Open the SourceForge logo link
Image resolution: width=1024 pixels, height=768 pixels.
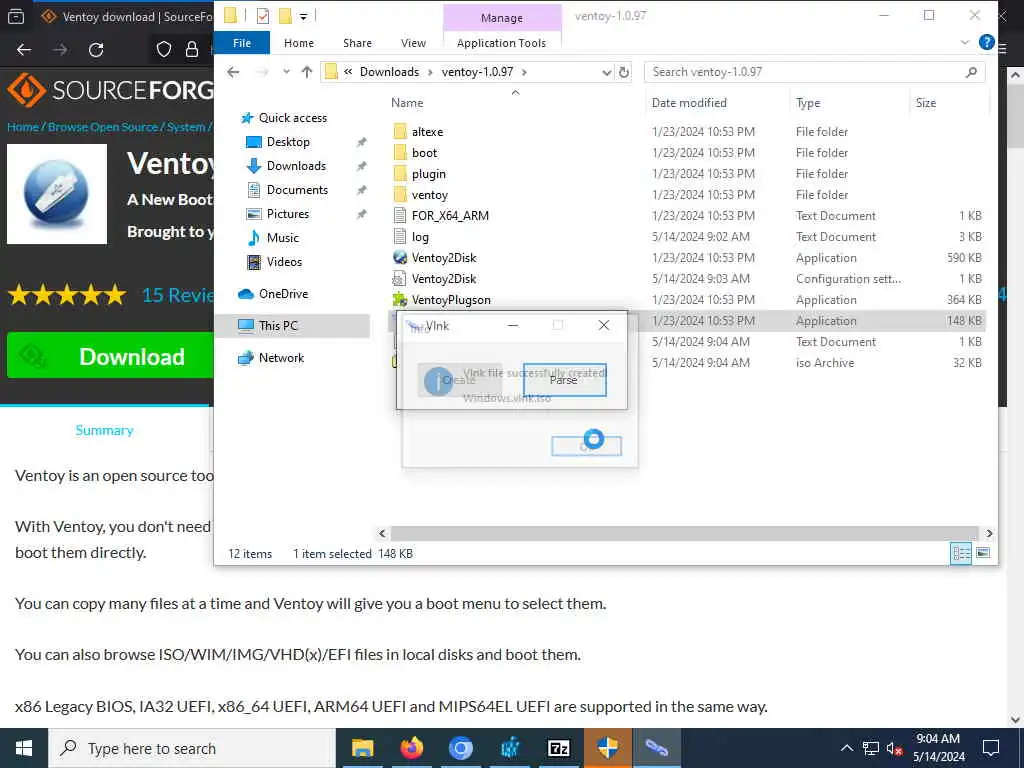click(110, 90)
